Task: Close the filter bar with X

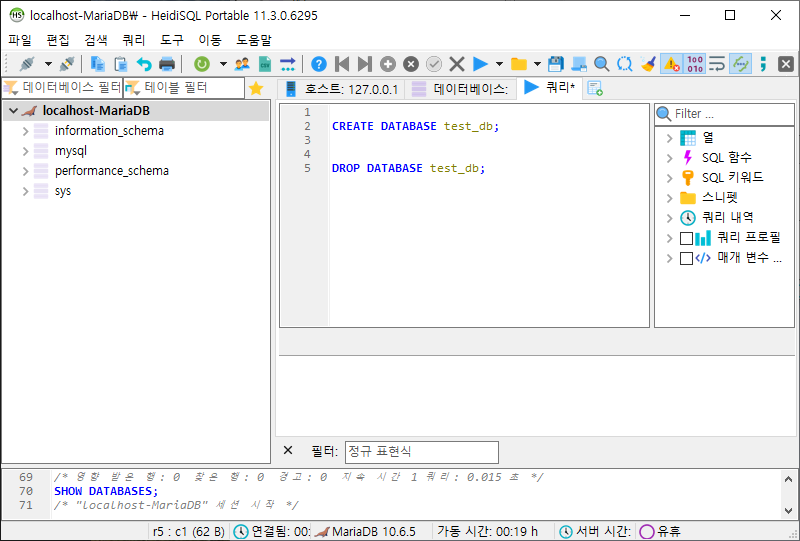Action: pyautogui.click(x=288, y=450)
